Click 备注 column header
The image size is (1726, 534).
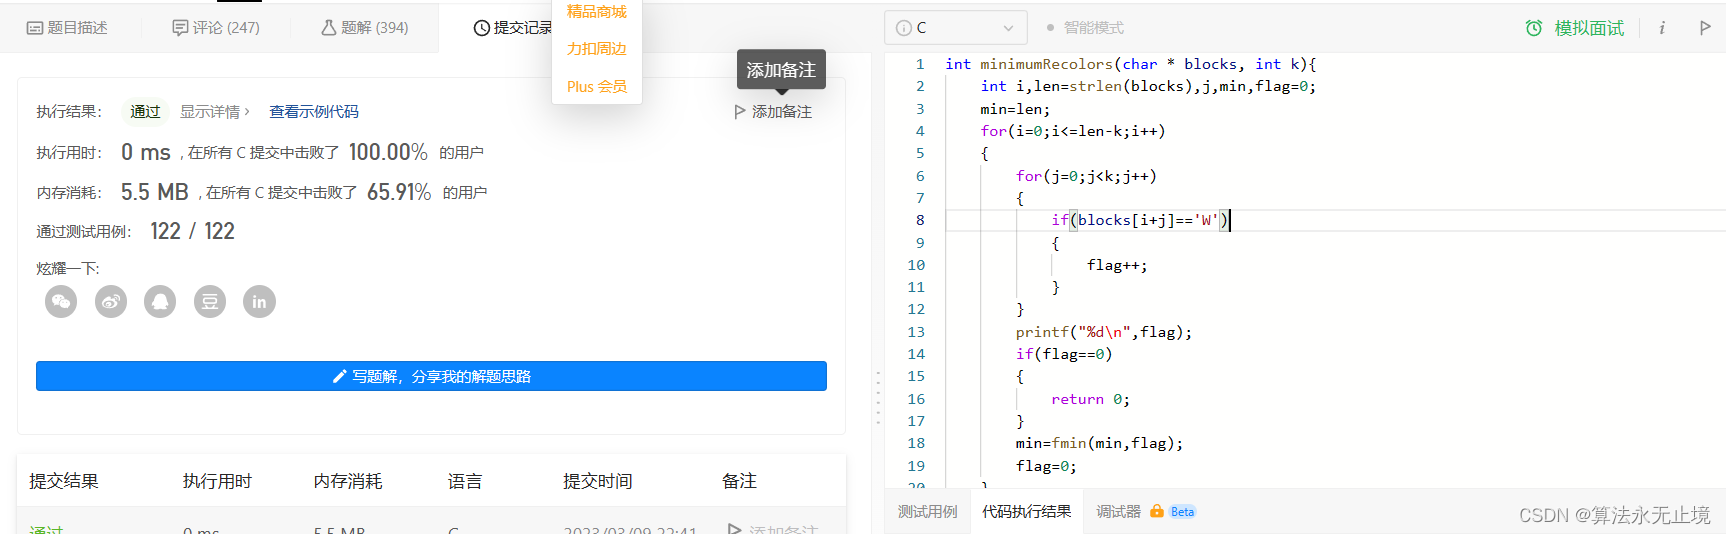pyautogui.click(x=739, y=481)
